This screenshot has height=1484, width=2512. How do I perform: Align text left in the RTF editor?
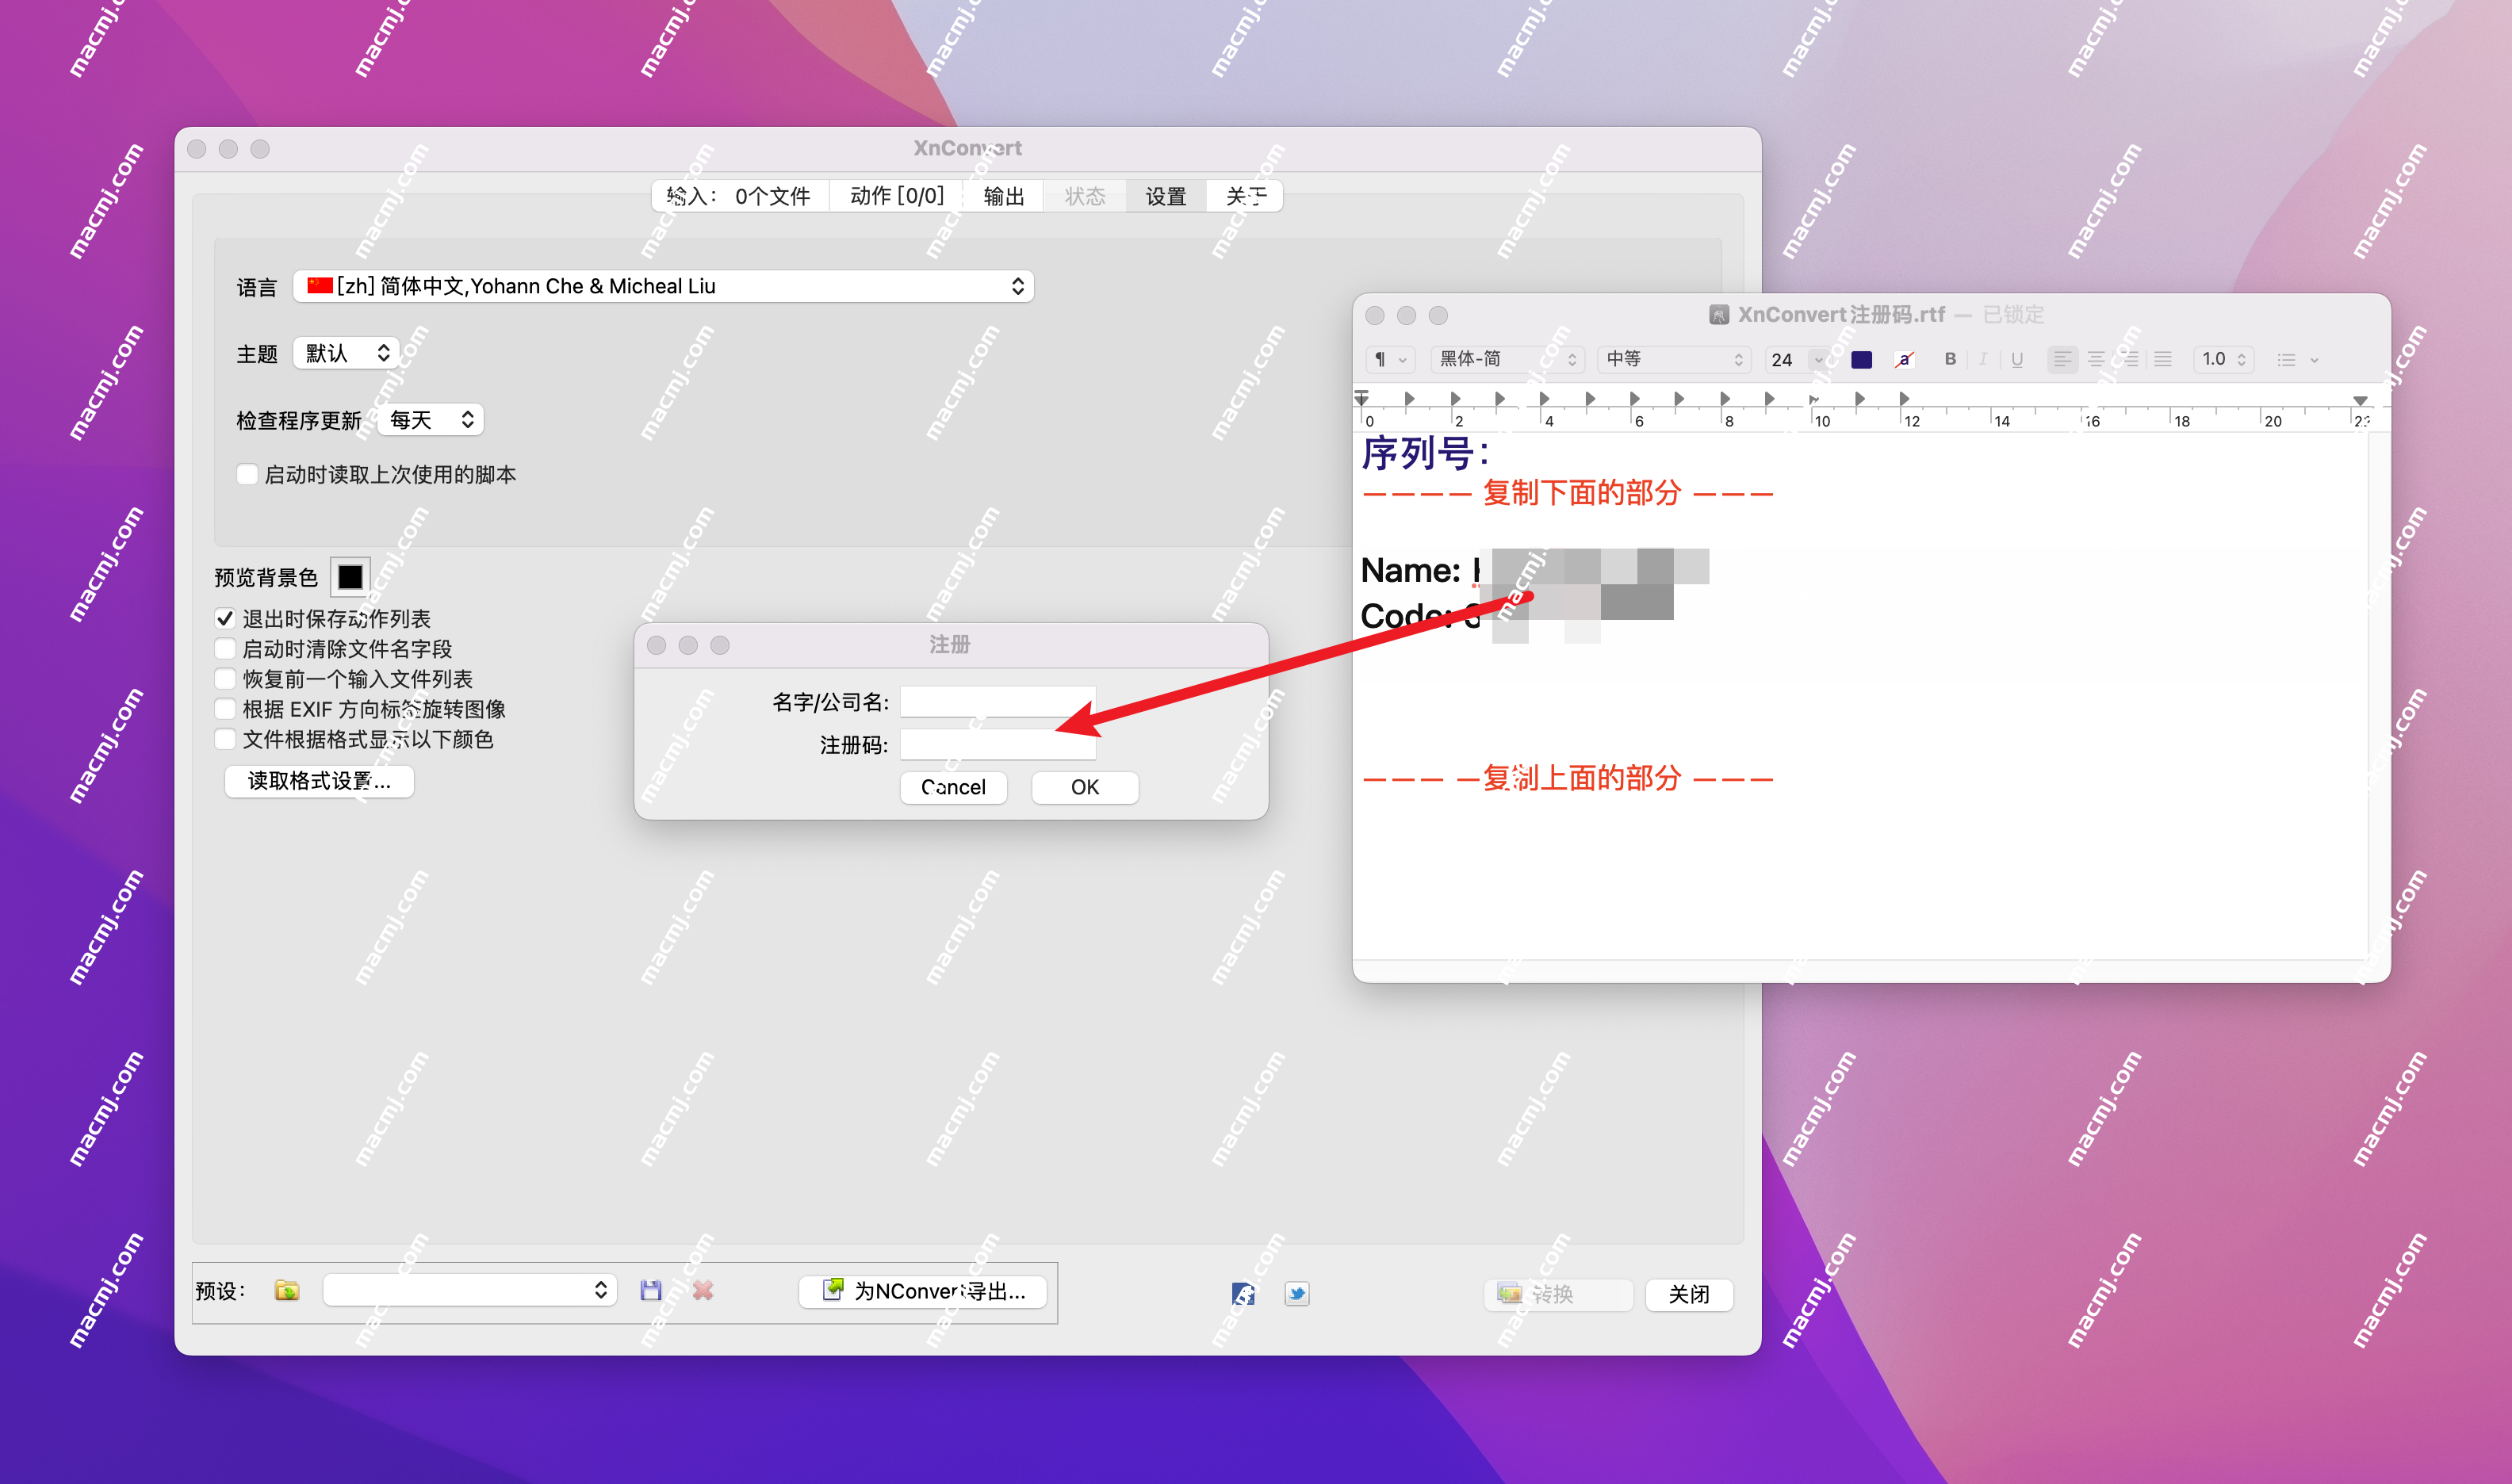click(2062, 359)
